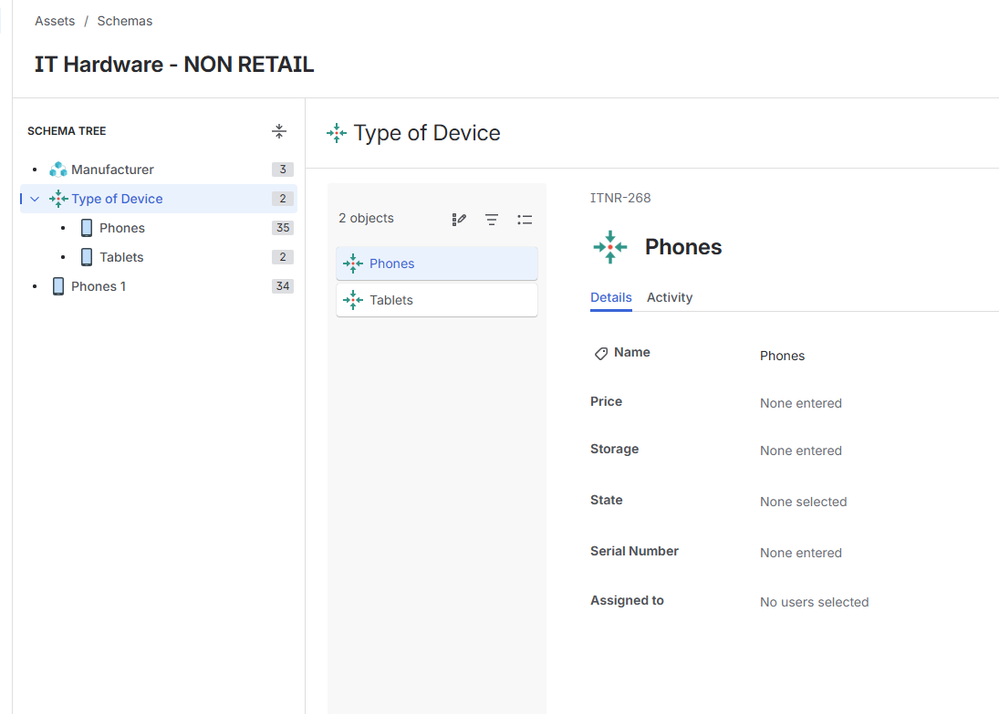Click the Tablets device icon in tree
Image resolution: width=999 pixels, height=714 pixels.
coord(86,257)
